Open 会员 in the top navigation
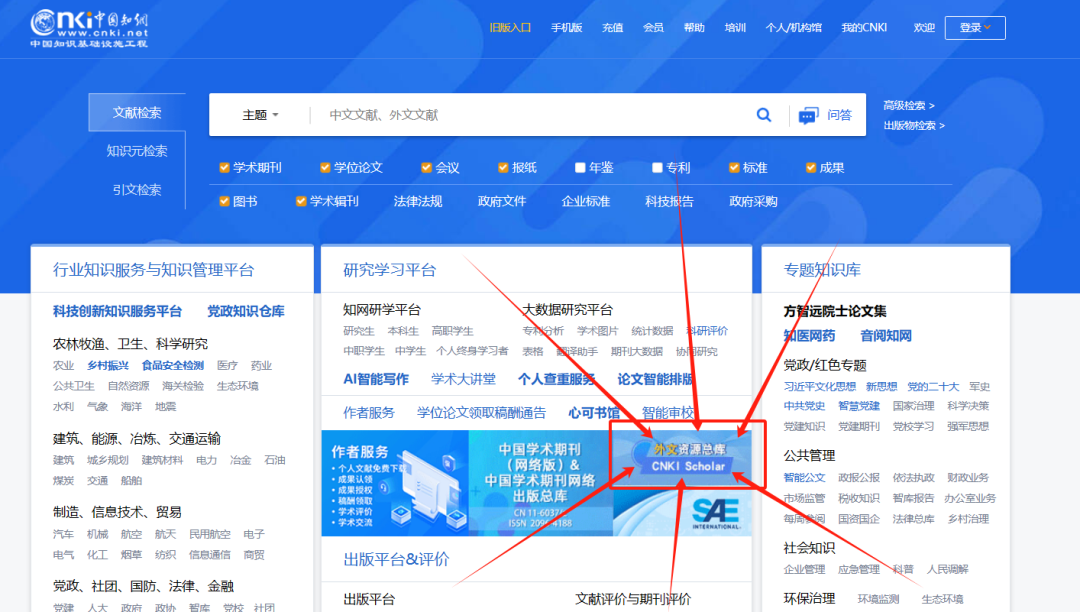This screenshot has height=612, width=1080. tap(653, 28)
